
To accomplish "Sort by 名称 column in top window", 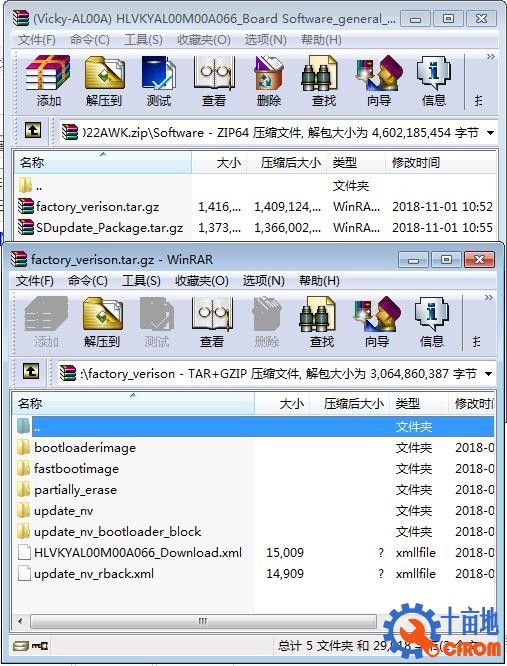I will 103,163.
